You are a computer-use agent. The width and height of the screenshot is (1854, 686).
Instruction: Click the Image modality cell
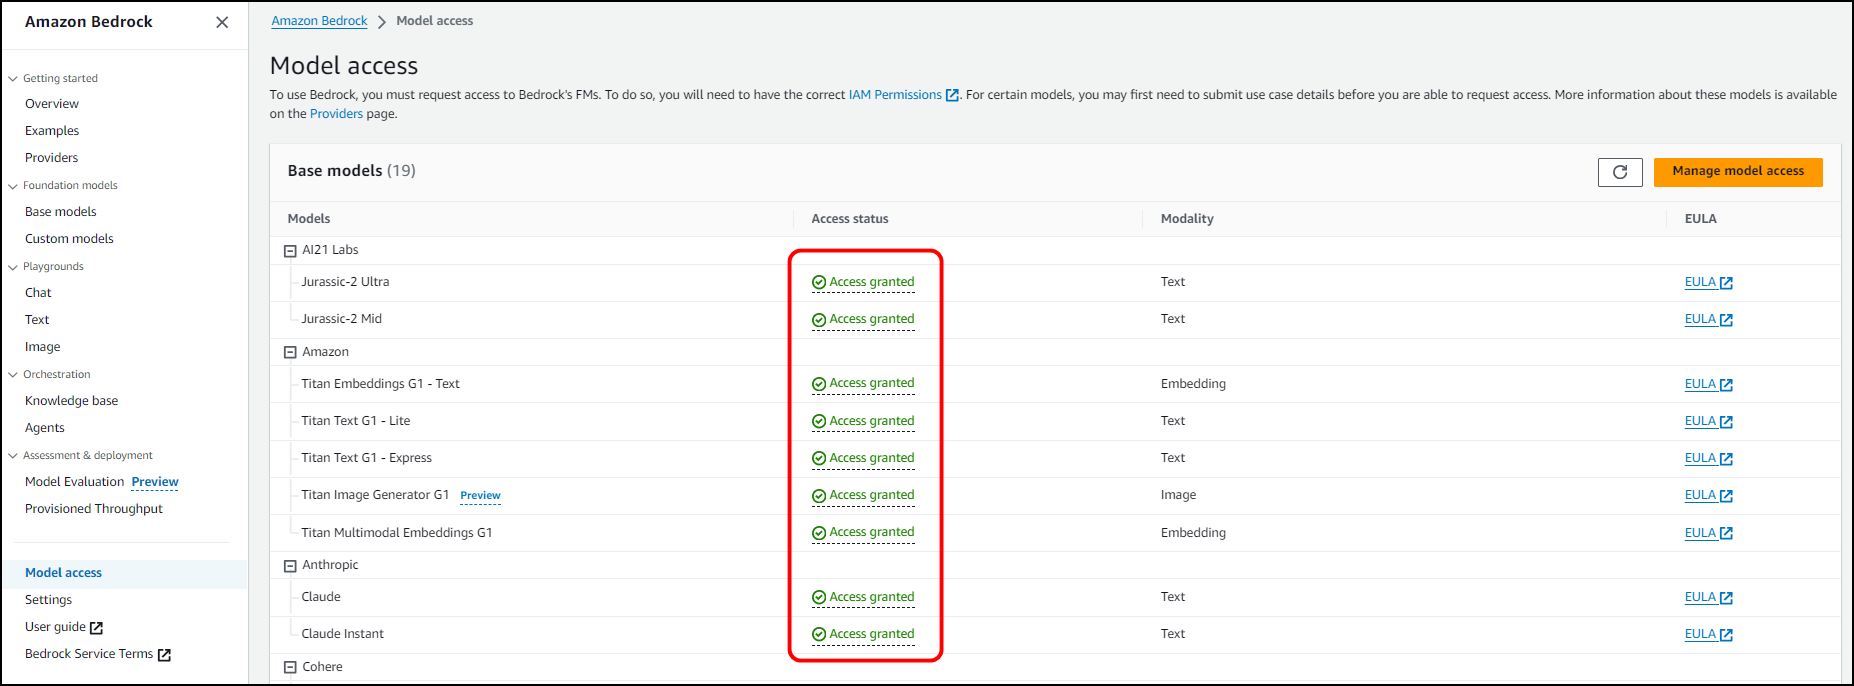coord(1178,495)
